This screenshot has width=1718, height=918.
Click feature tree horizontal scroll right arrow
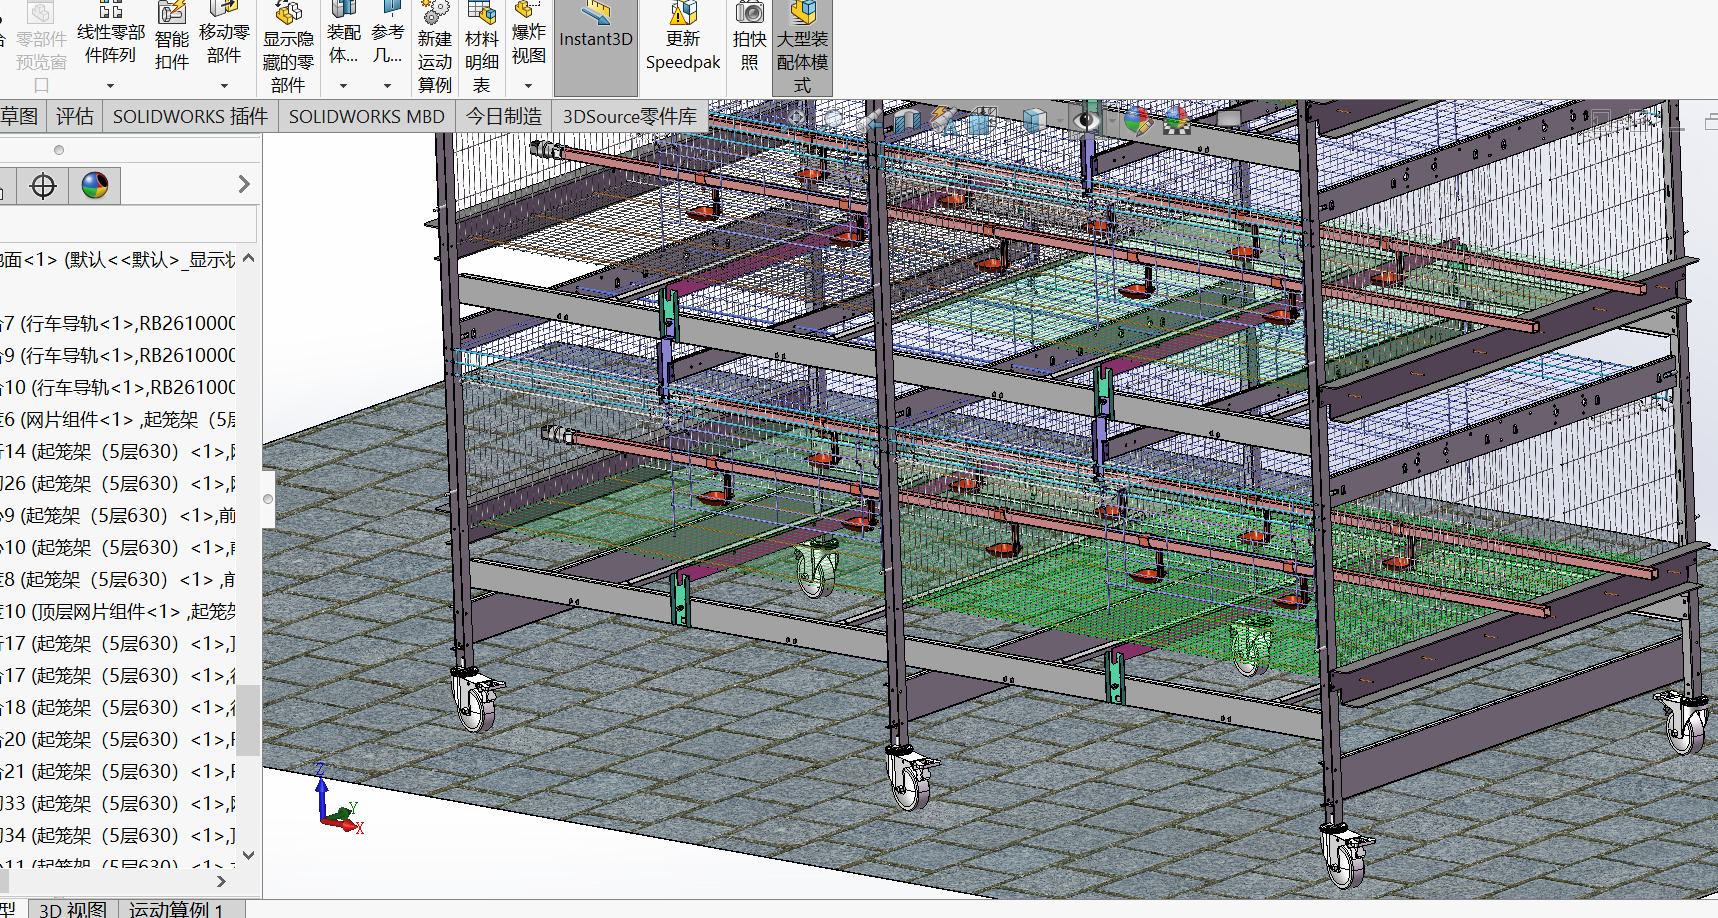222,881
